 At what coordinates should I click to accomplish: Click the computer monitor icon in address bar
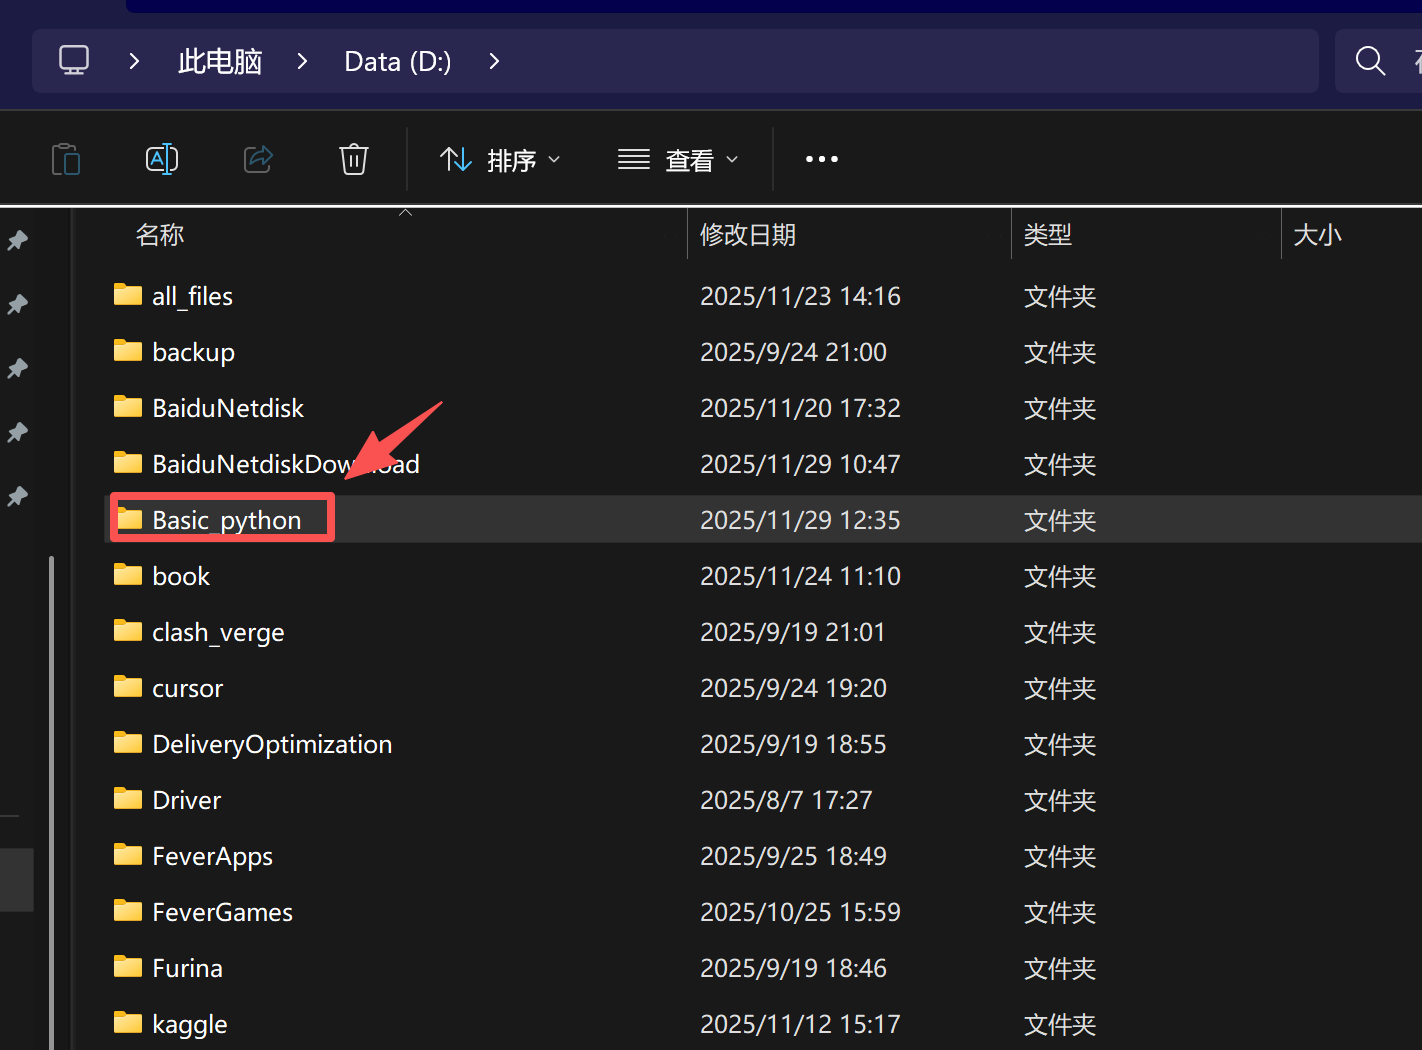pyautogui.click(x=74, y=61)
